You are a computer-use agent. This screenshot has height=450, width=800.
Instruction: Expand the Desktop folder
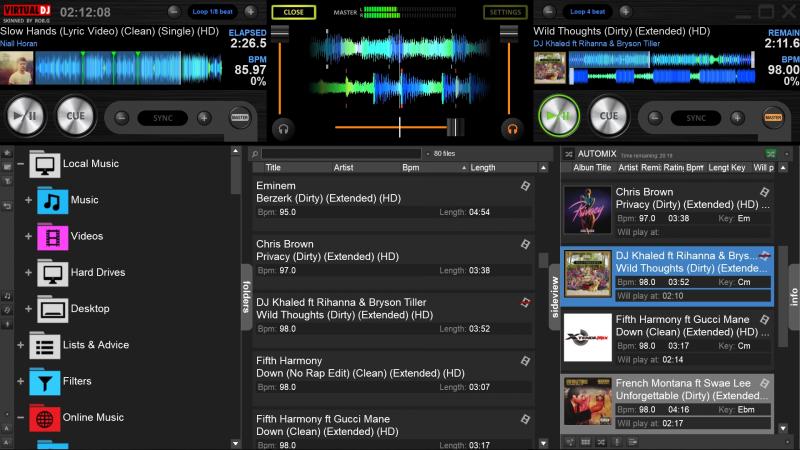[29, 309]
